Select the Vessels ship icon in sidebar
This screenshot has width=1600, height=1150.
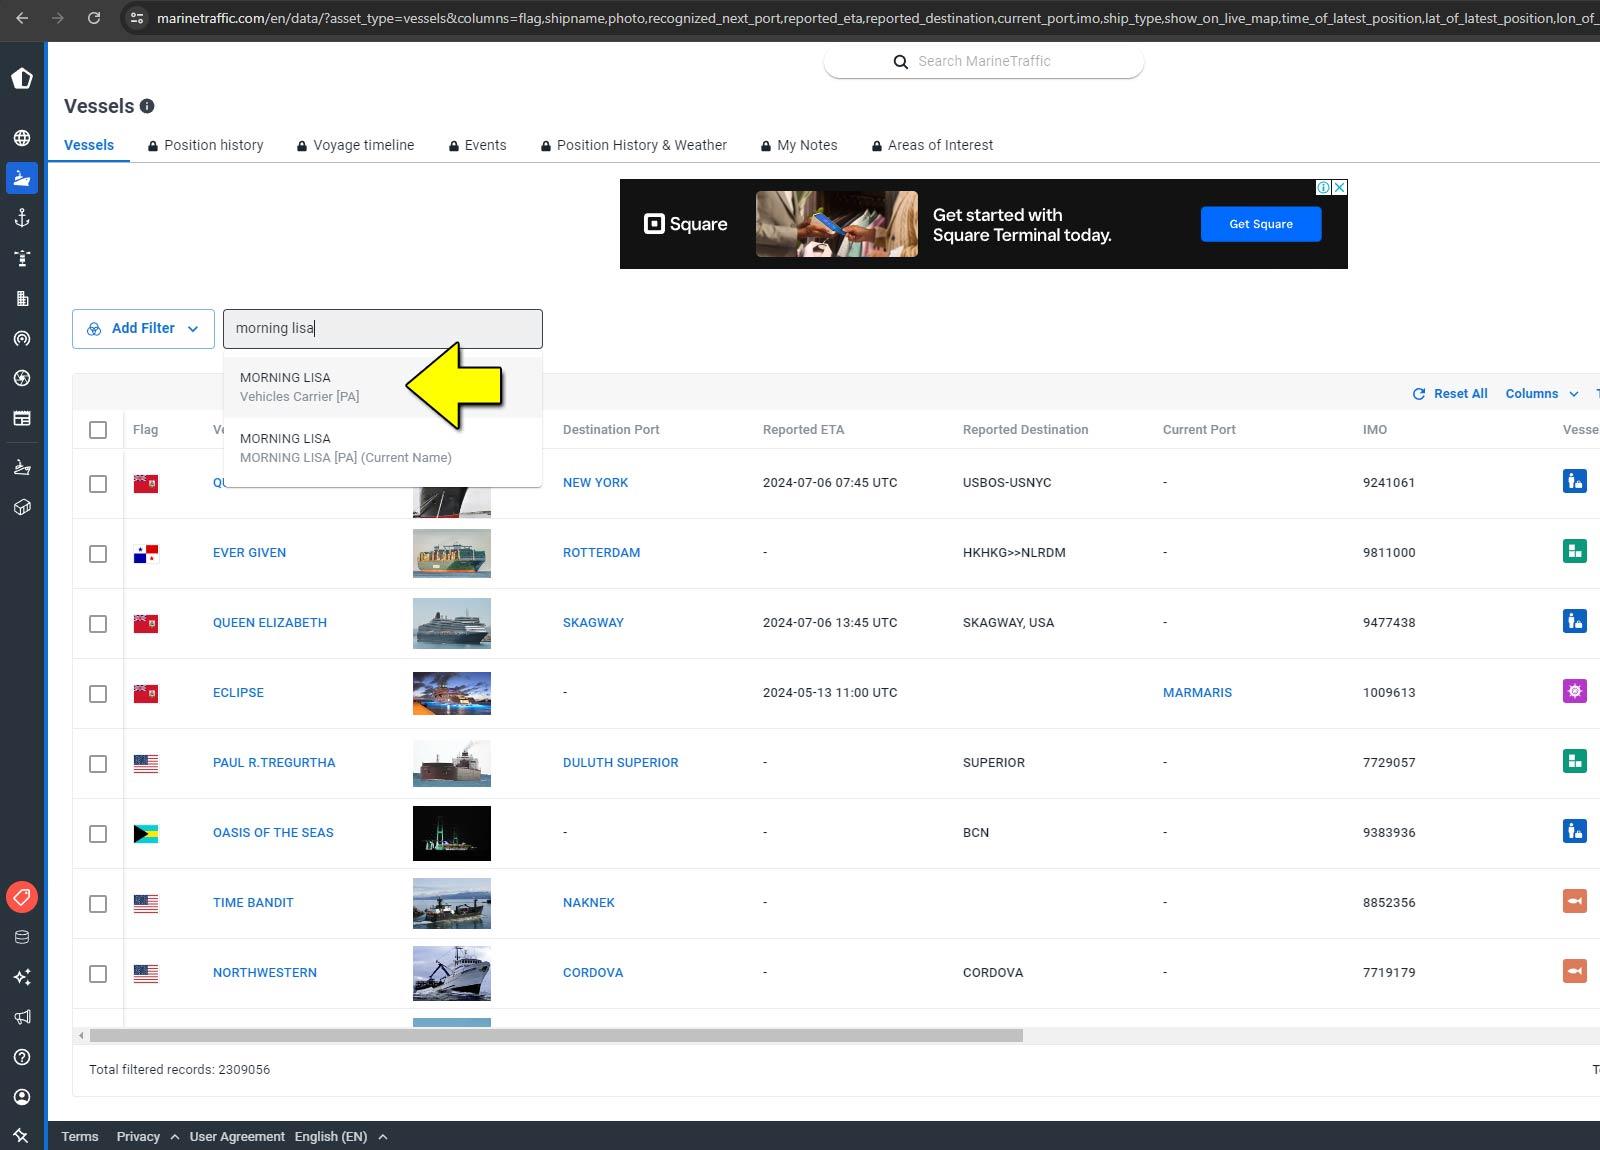tap(22, 178)
